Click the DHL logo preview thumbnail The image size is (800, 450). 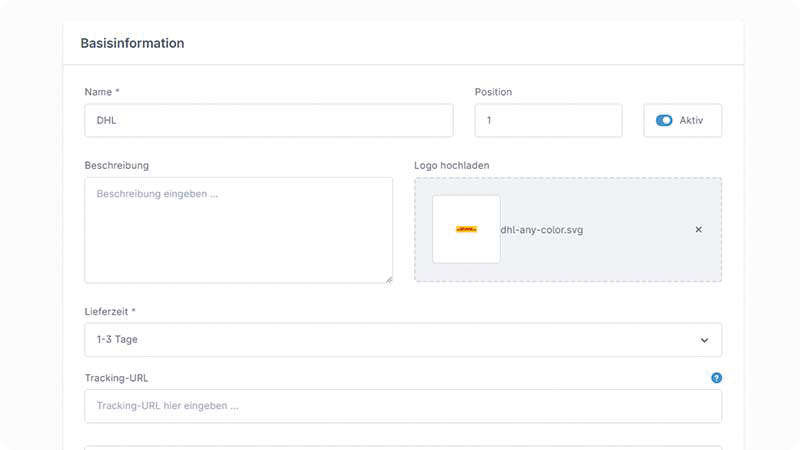click(x=466, y=230)
